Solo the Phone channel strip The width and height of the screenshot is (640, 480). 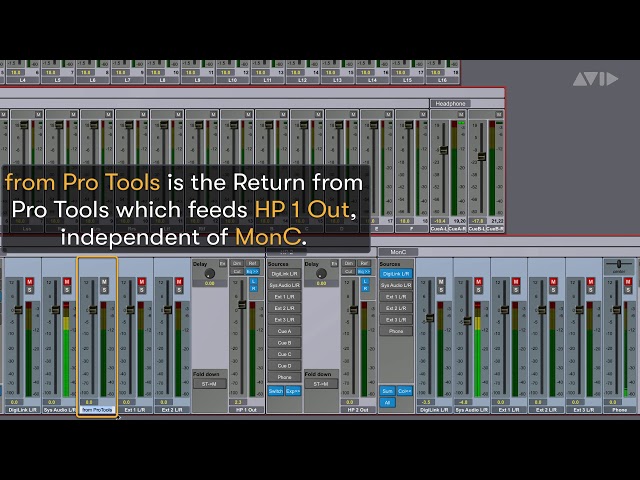coord(628,290)
